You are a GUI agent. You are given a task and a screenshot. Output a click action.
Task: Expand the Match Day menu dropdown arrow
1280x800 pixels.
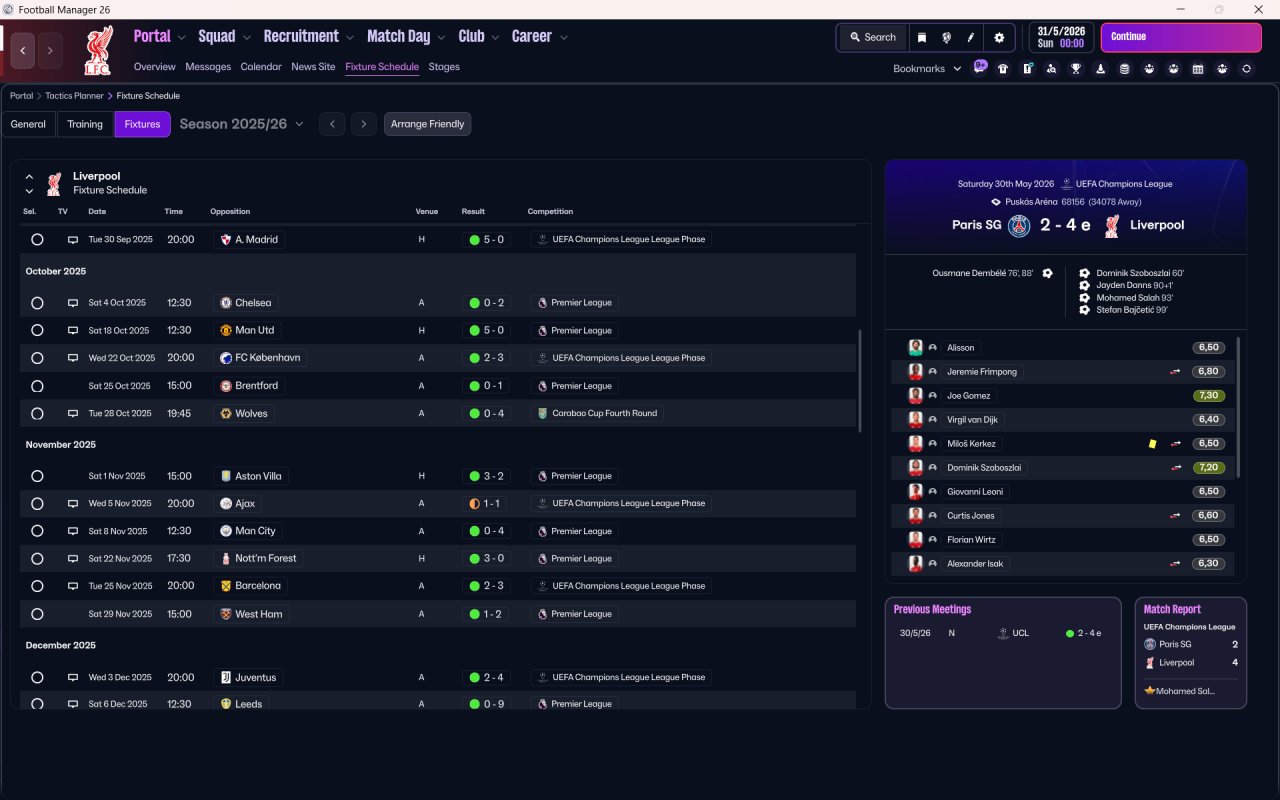pyautogui.click(x=441, y=38)
